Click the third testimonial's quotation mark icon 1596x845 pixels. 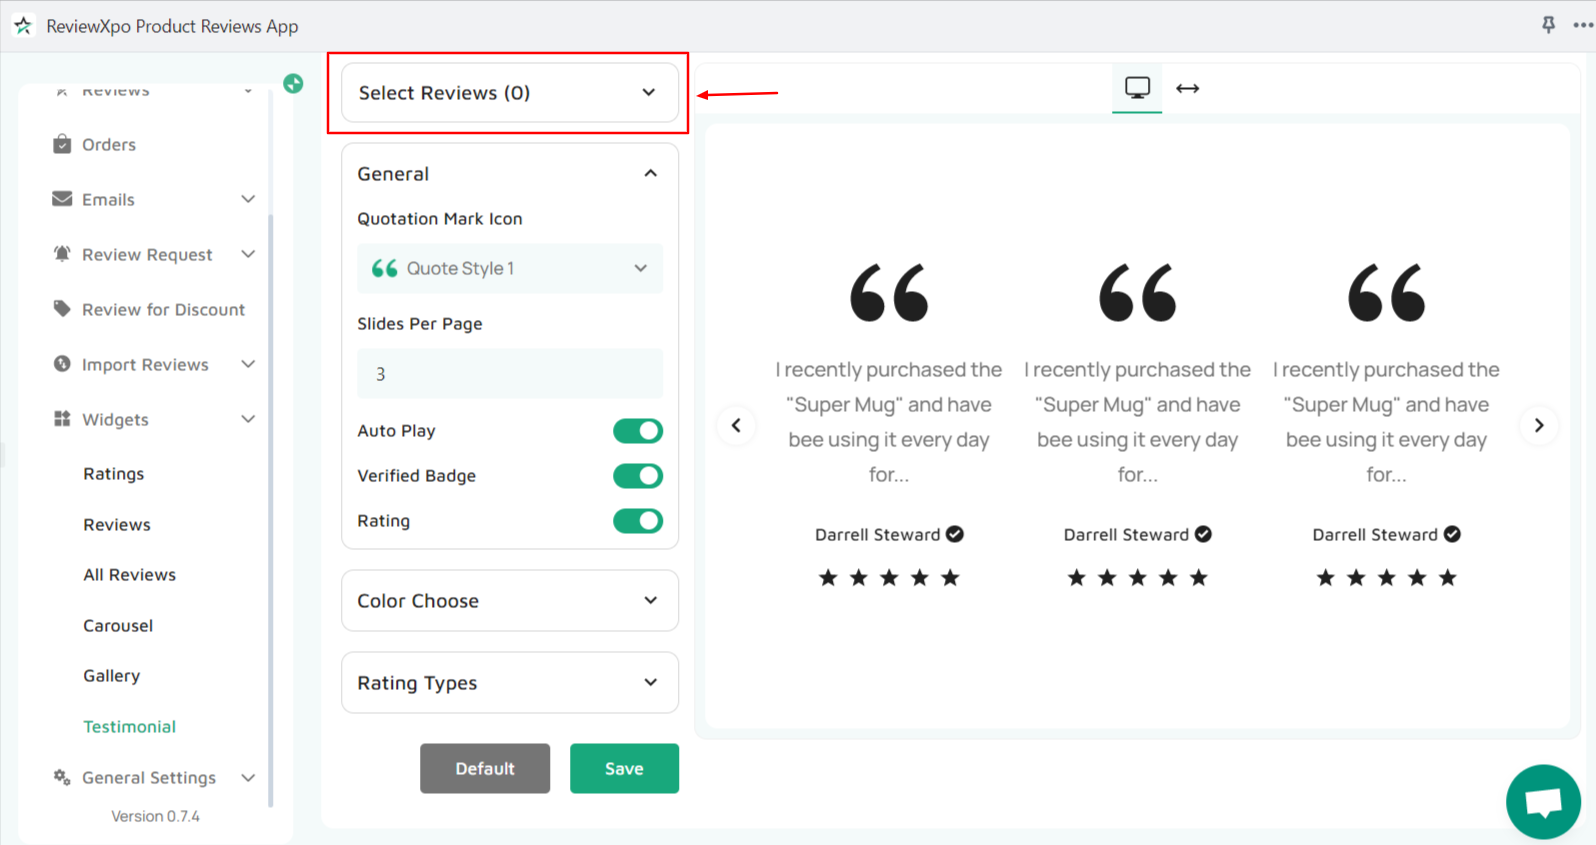(x=1387, y=292)
